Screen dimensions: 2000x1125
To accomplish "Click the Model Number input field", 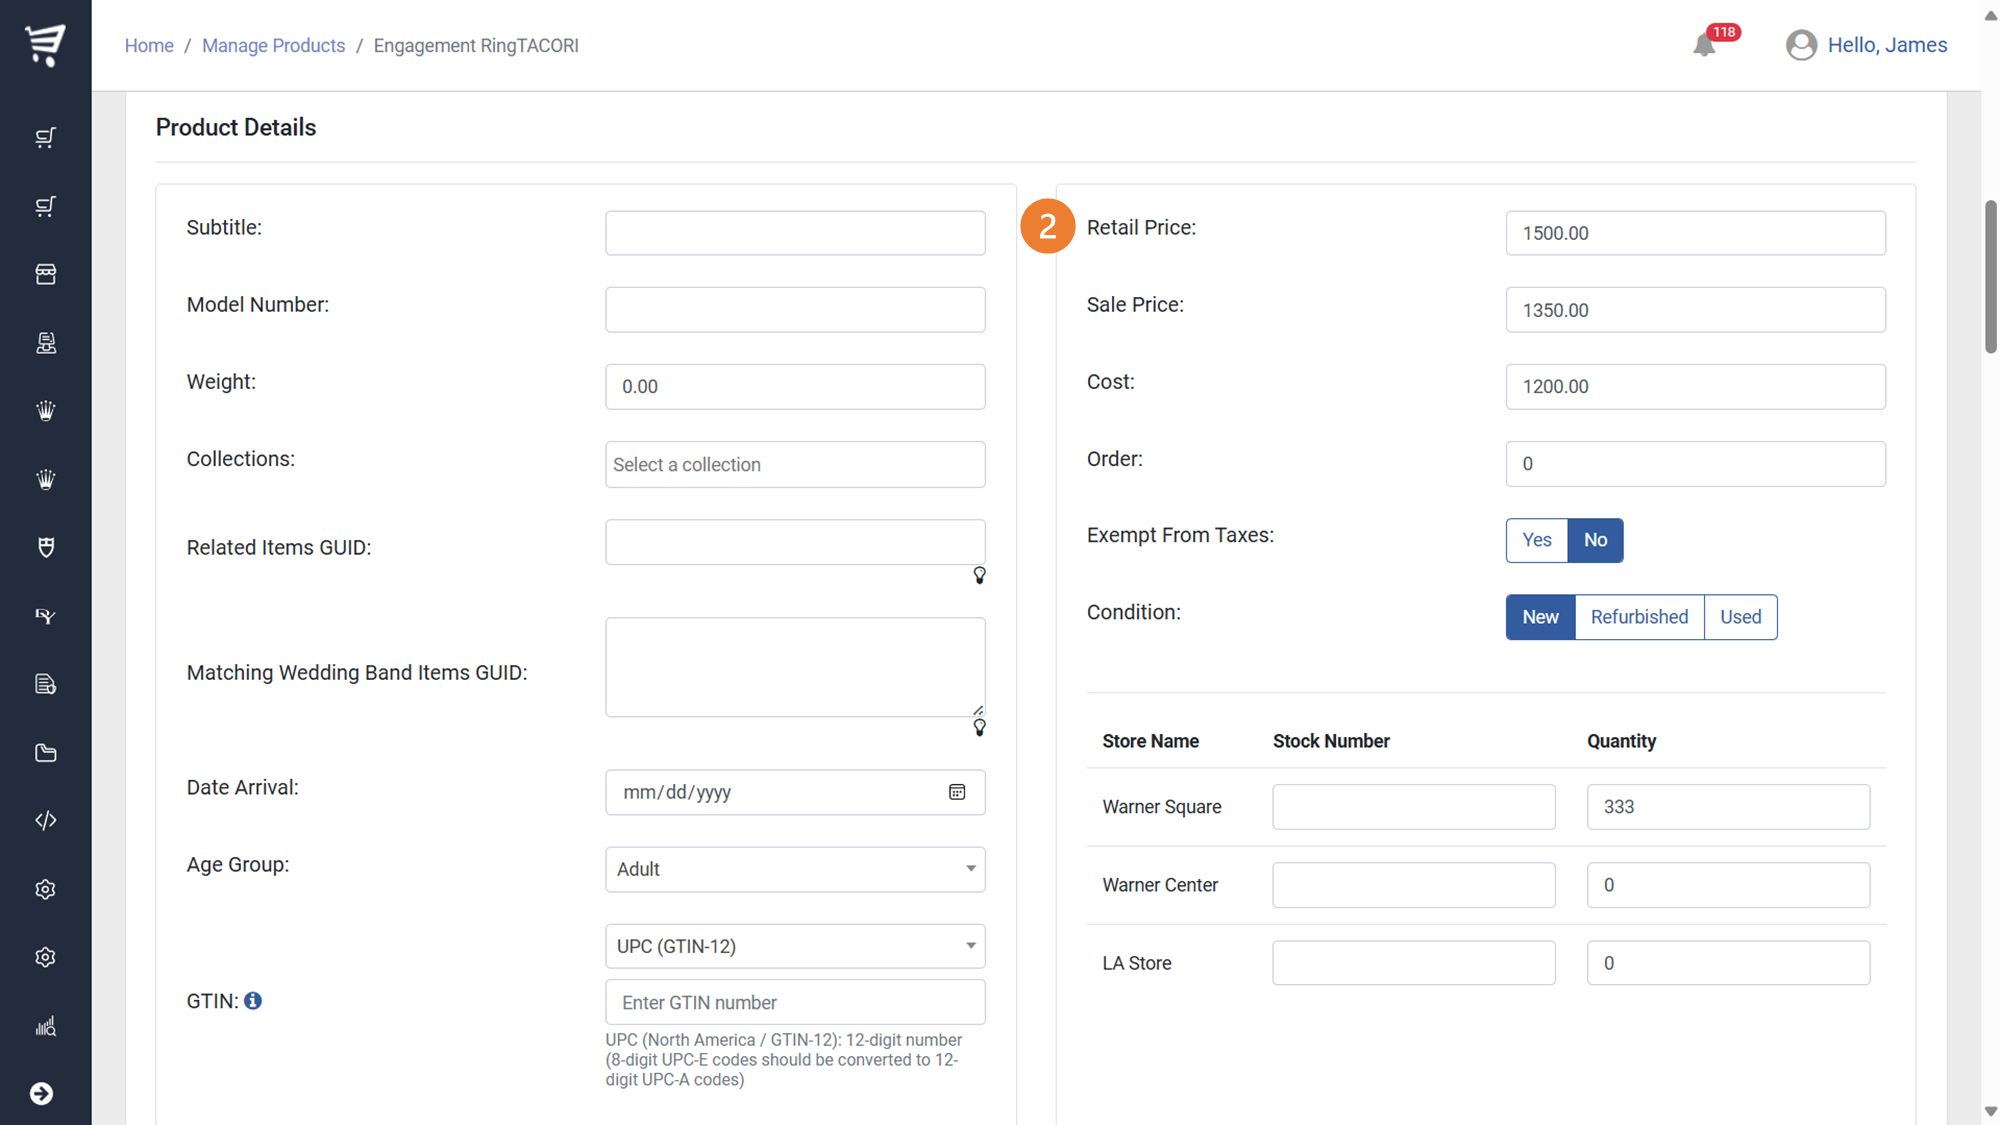I will point(795,309).
